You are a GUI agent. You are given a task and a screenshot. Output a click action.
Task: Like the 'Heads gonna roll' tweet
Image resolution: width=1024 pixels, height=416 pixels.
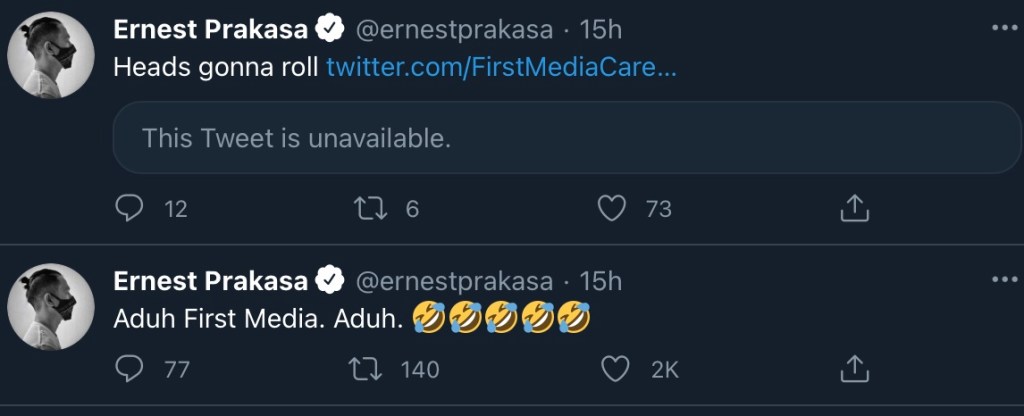click(611, 208)
